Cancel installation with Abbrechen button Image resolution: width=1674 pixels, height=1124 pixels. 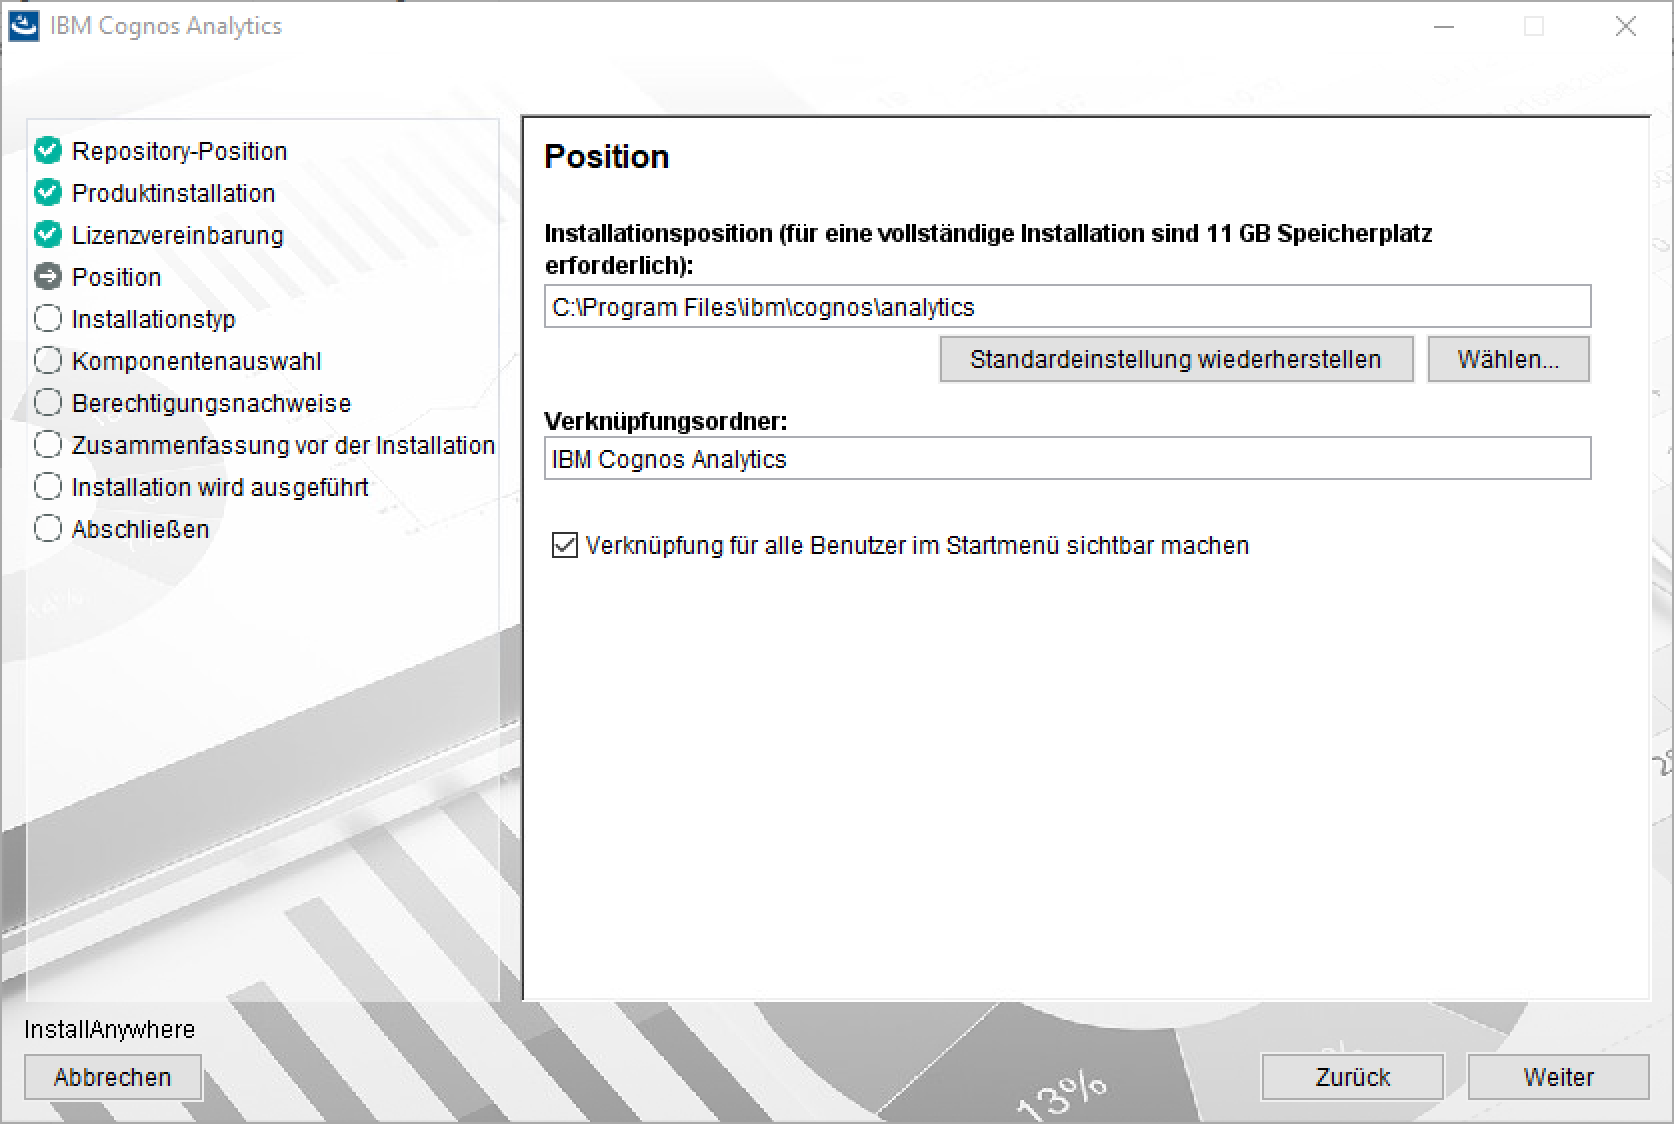pos(113,1077)
